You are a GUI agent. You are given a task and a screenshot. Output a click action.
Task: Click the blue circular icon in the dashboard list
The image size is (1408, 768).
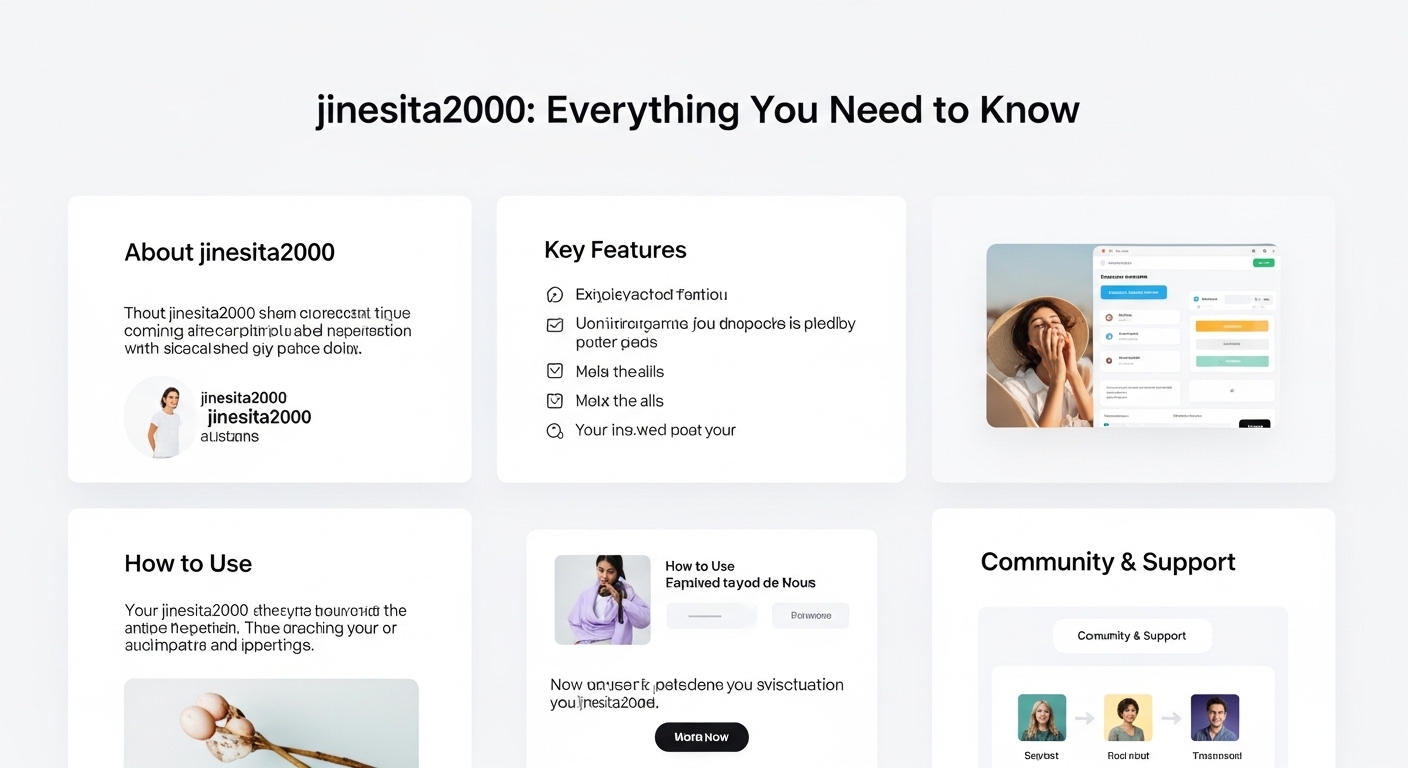1108,336
